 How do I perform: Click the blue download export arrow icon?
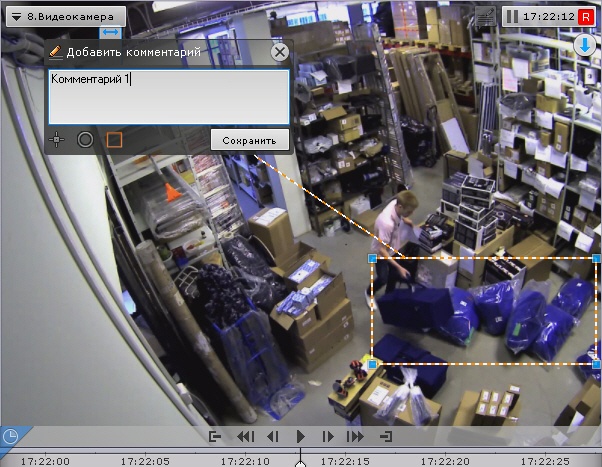585,46
